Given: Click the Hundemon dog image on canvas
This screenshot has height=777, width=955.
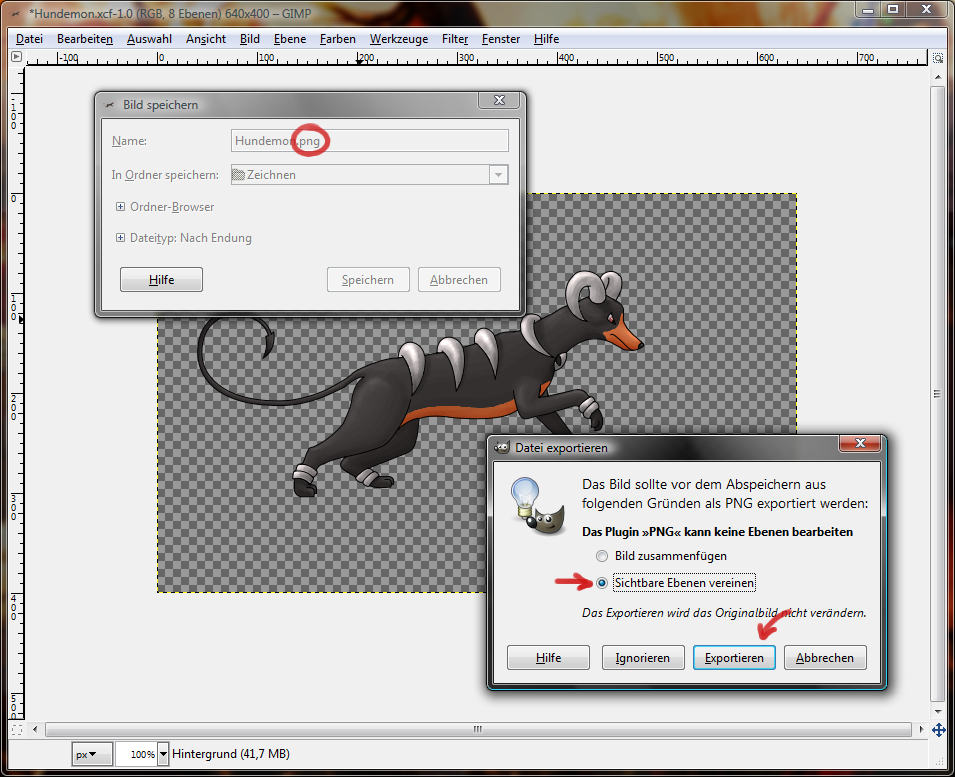Looking at the screenshot, I should 420,384.
